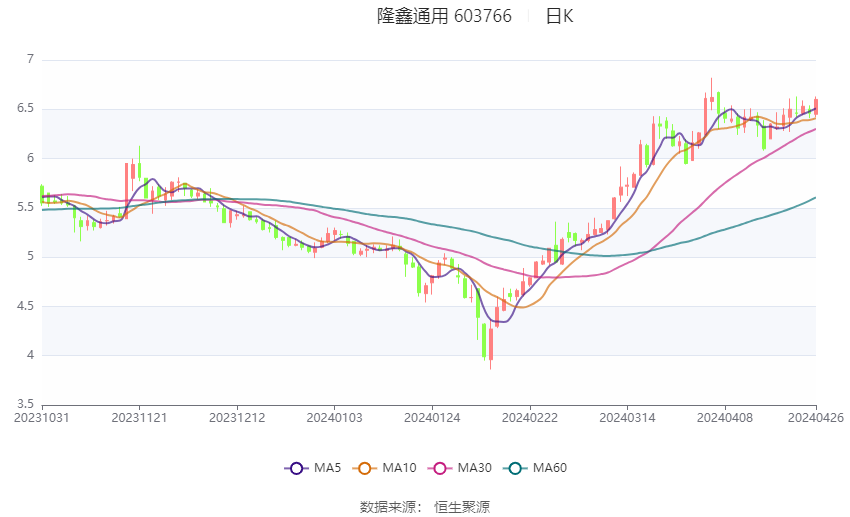Select the 20231121 date axis label
This screenshot has height=517, width=850.
pos(139,418)
